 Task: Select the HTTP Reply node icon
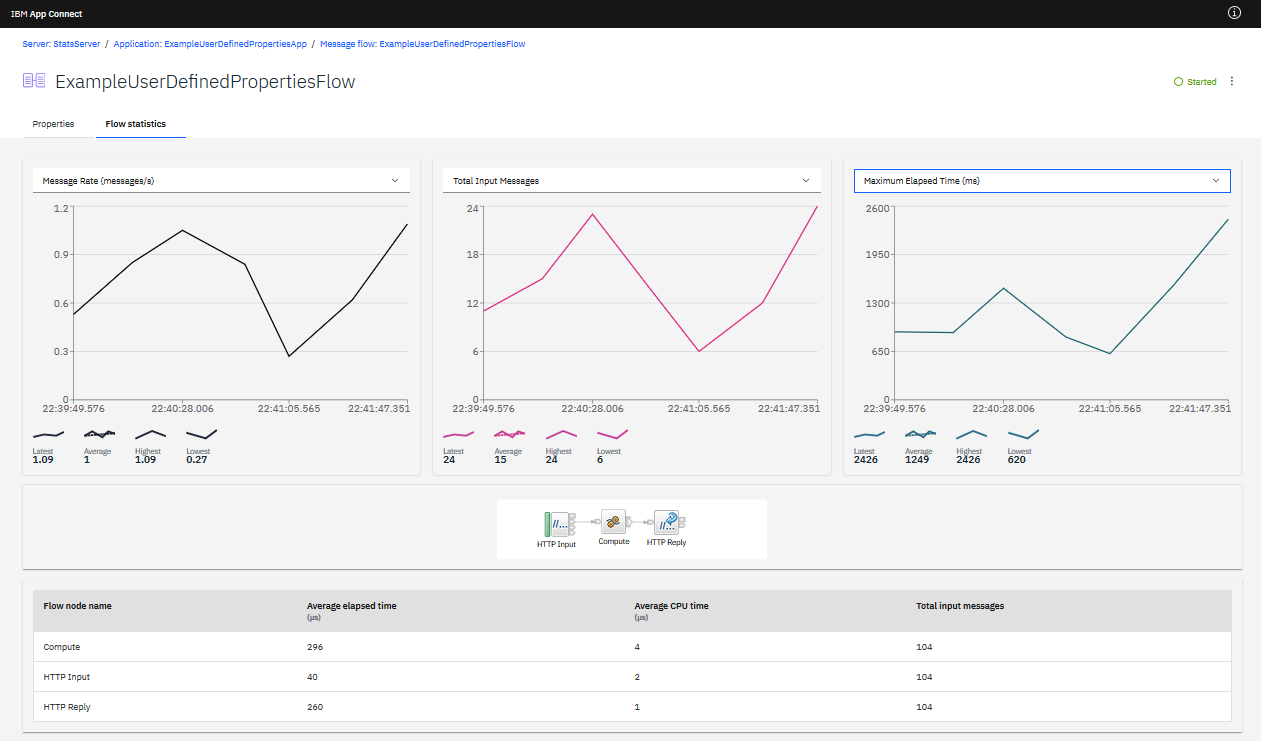coord(667,522)
